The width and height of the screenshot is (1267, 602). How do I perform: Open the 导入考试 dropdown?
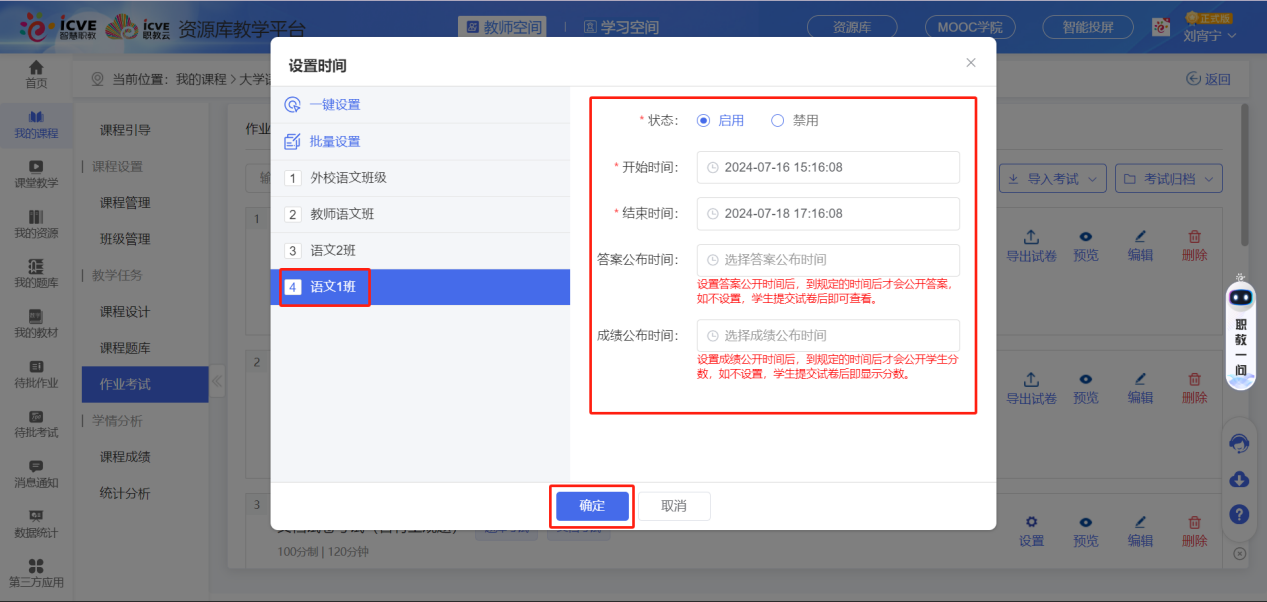point(1052,177)
